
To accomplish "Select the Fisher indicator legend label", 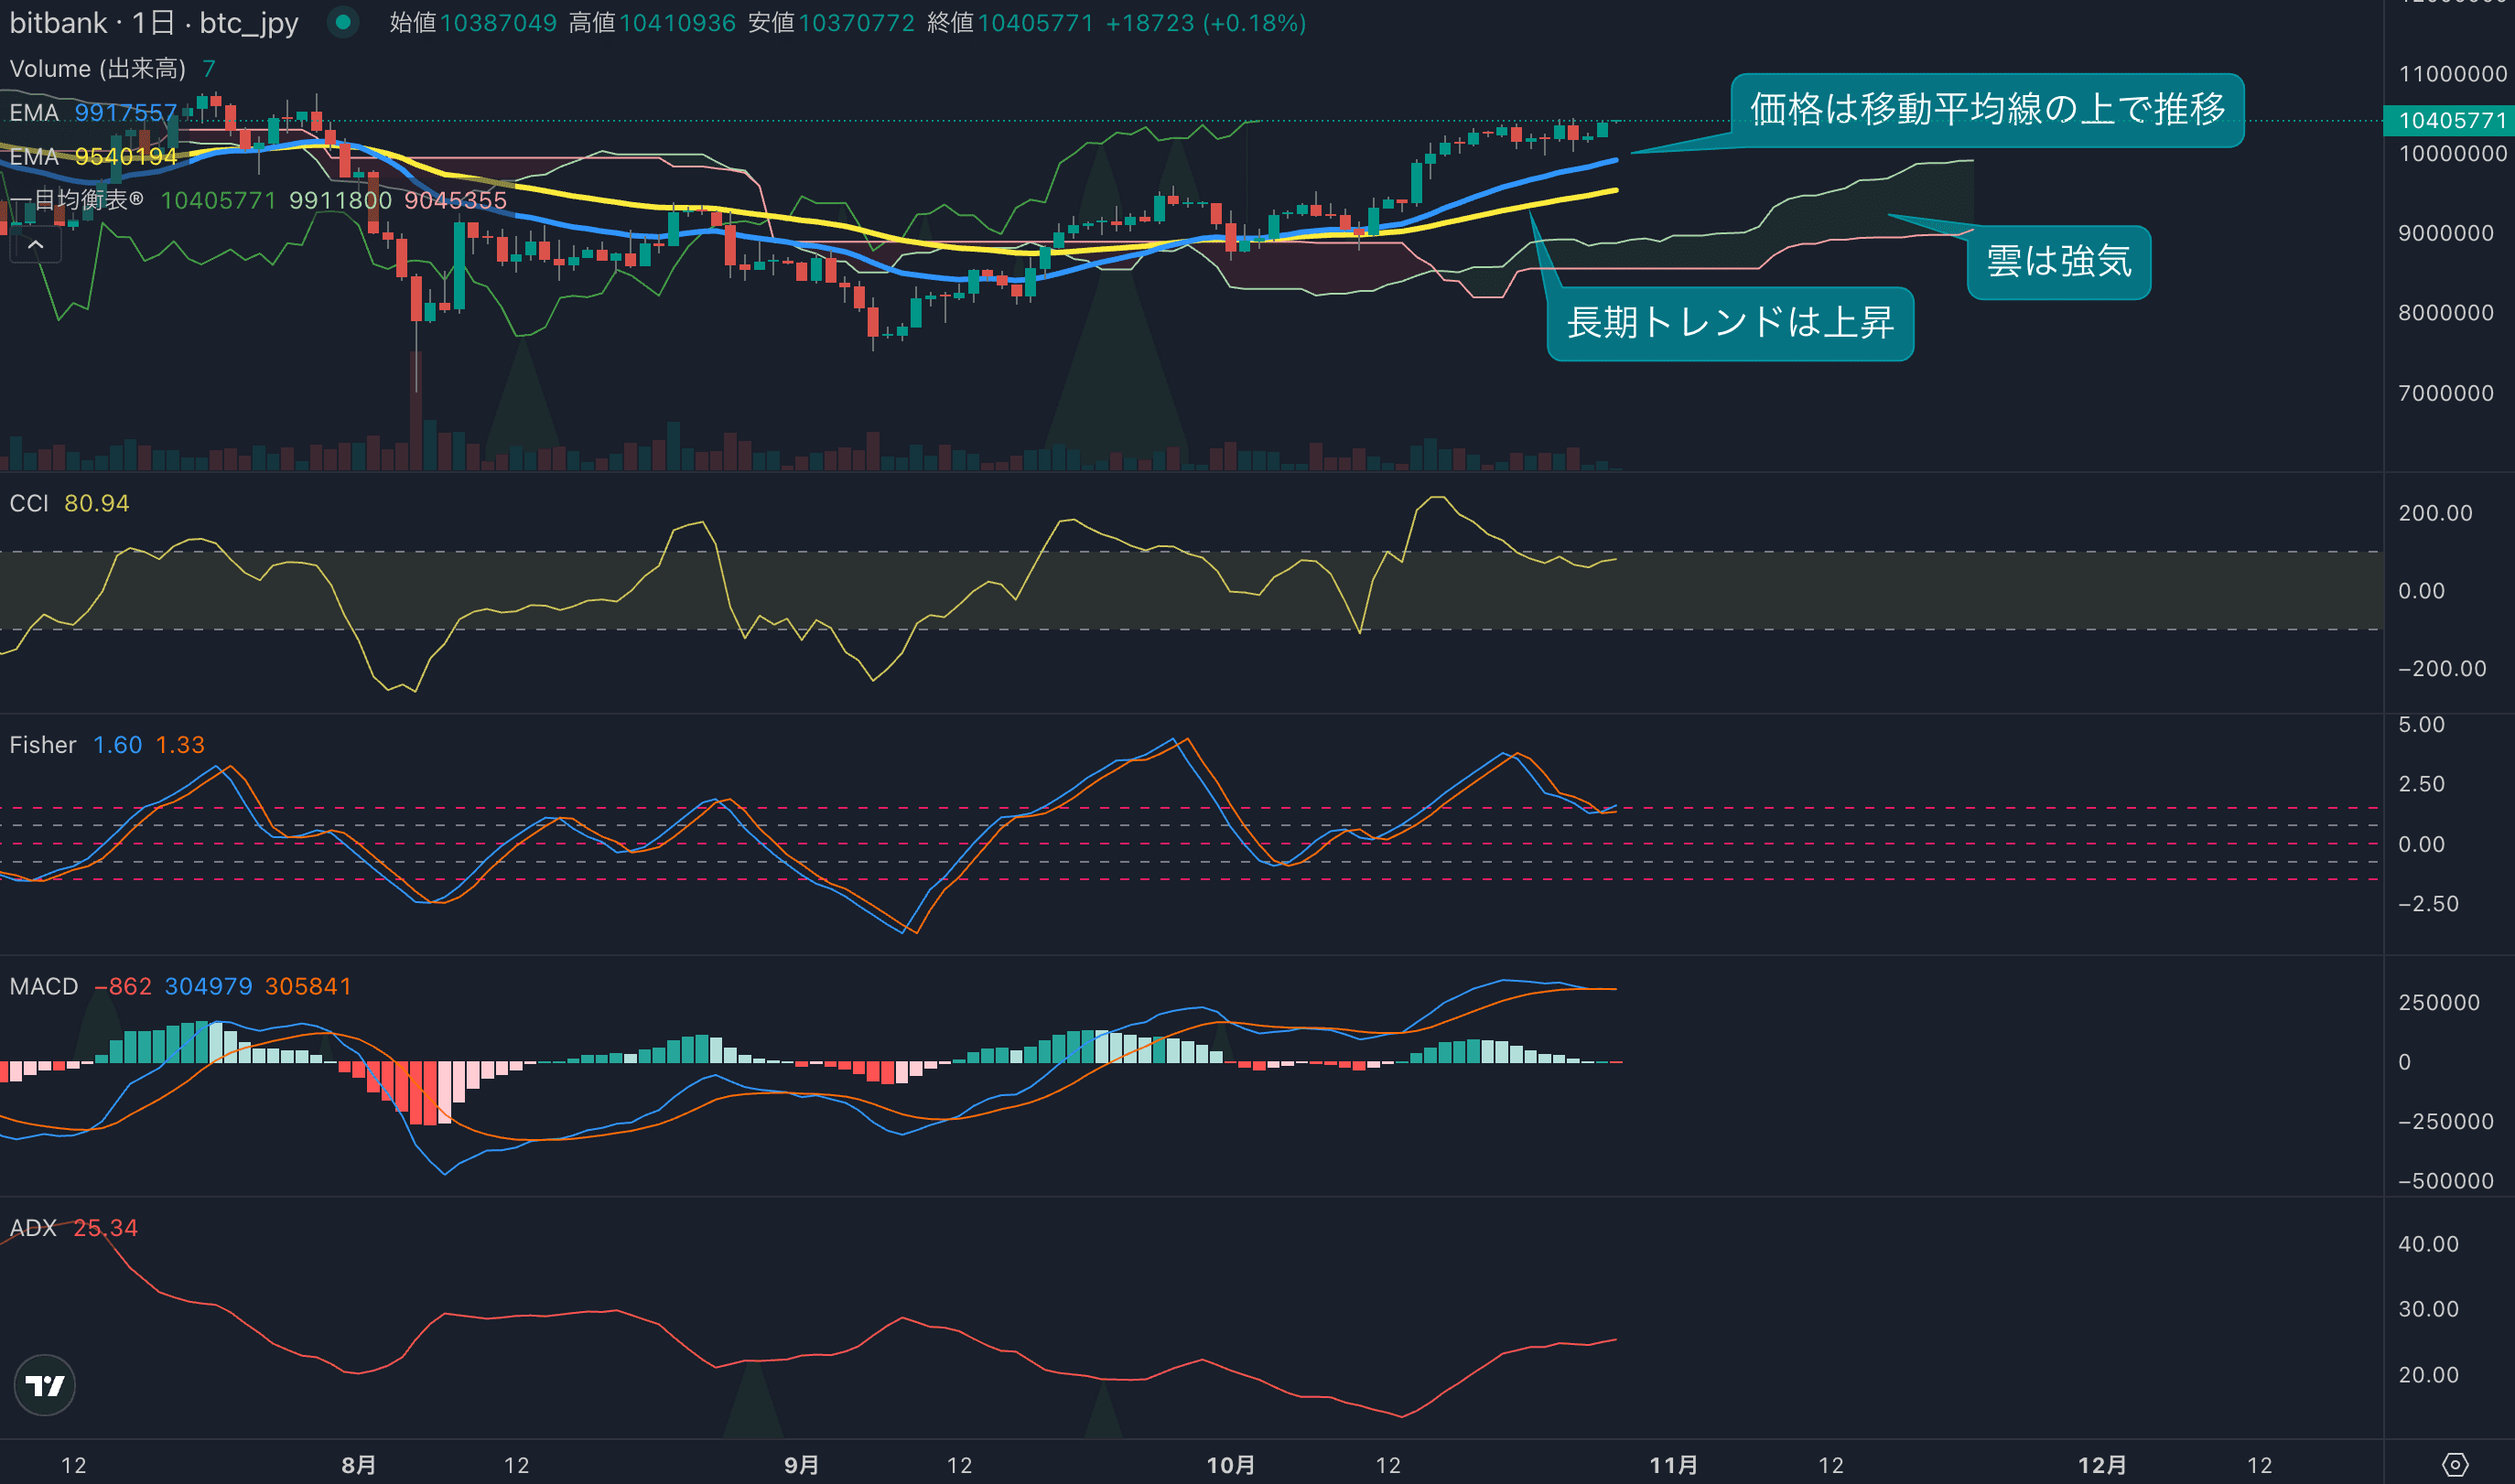I will click(x=42, y=745).
